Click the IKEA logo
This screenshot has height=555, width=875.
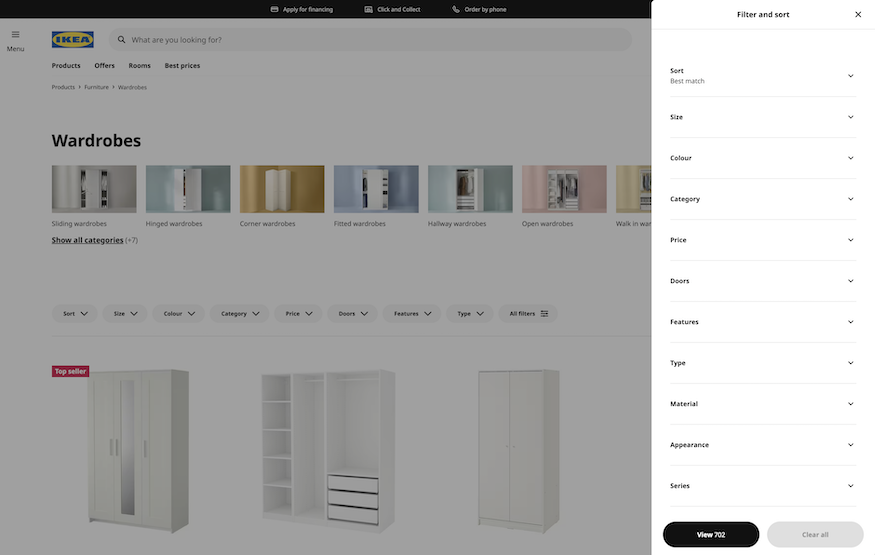click(x=73, y=40)
